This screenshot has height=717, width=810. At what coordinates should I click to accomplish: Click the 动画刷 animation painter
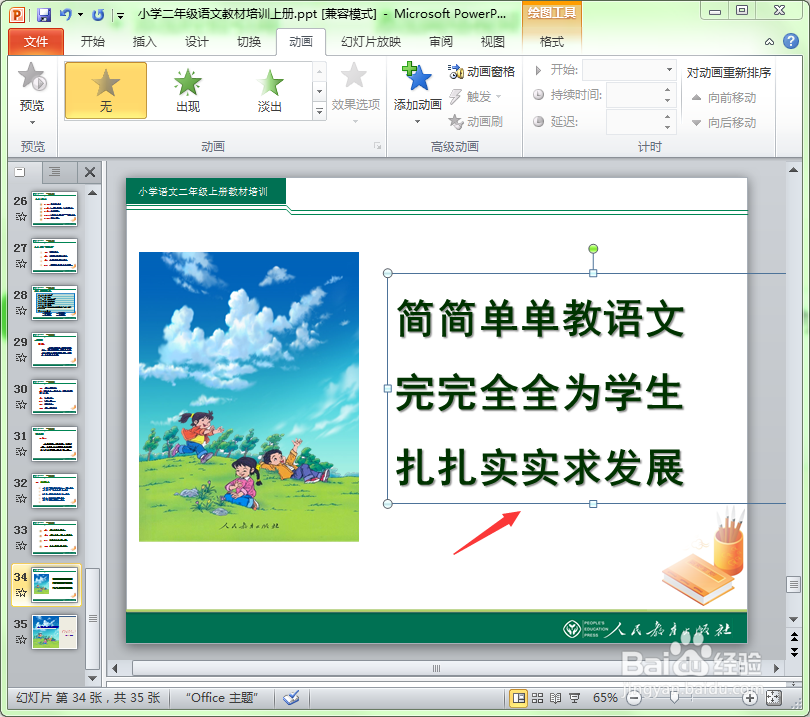(x=475, y=122)
